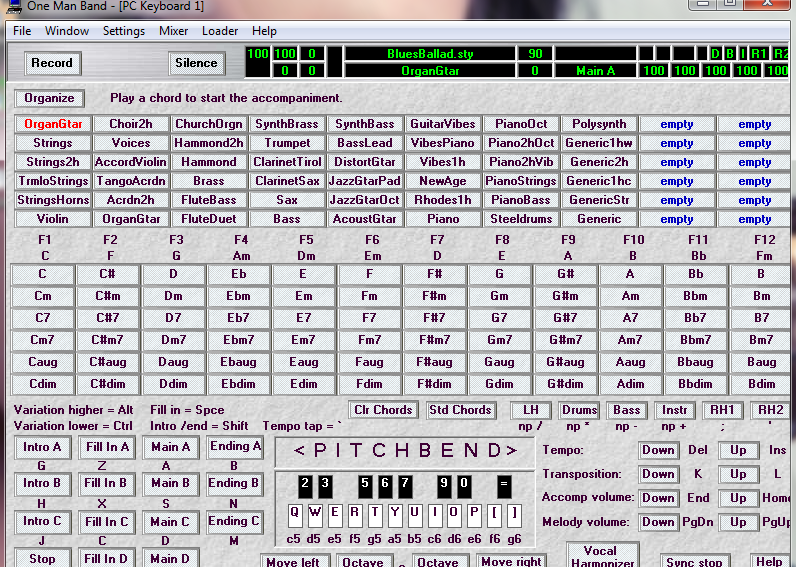
Task: Trigger the Gdim chord button
Action: pyautogui.click(x=500, y=384)
